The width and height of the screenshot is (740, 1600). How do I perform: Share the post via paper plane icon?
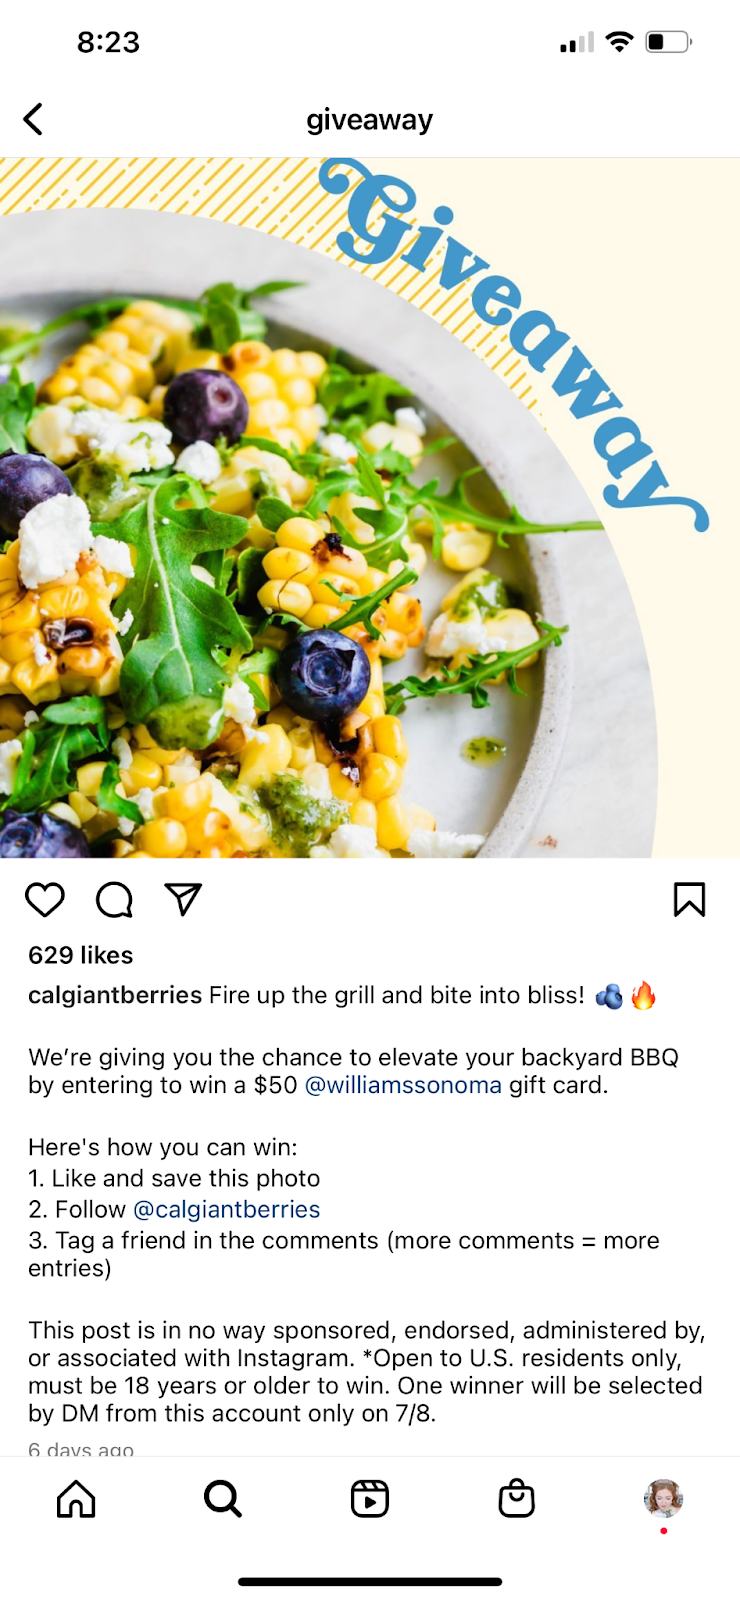click(183, 899)
